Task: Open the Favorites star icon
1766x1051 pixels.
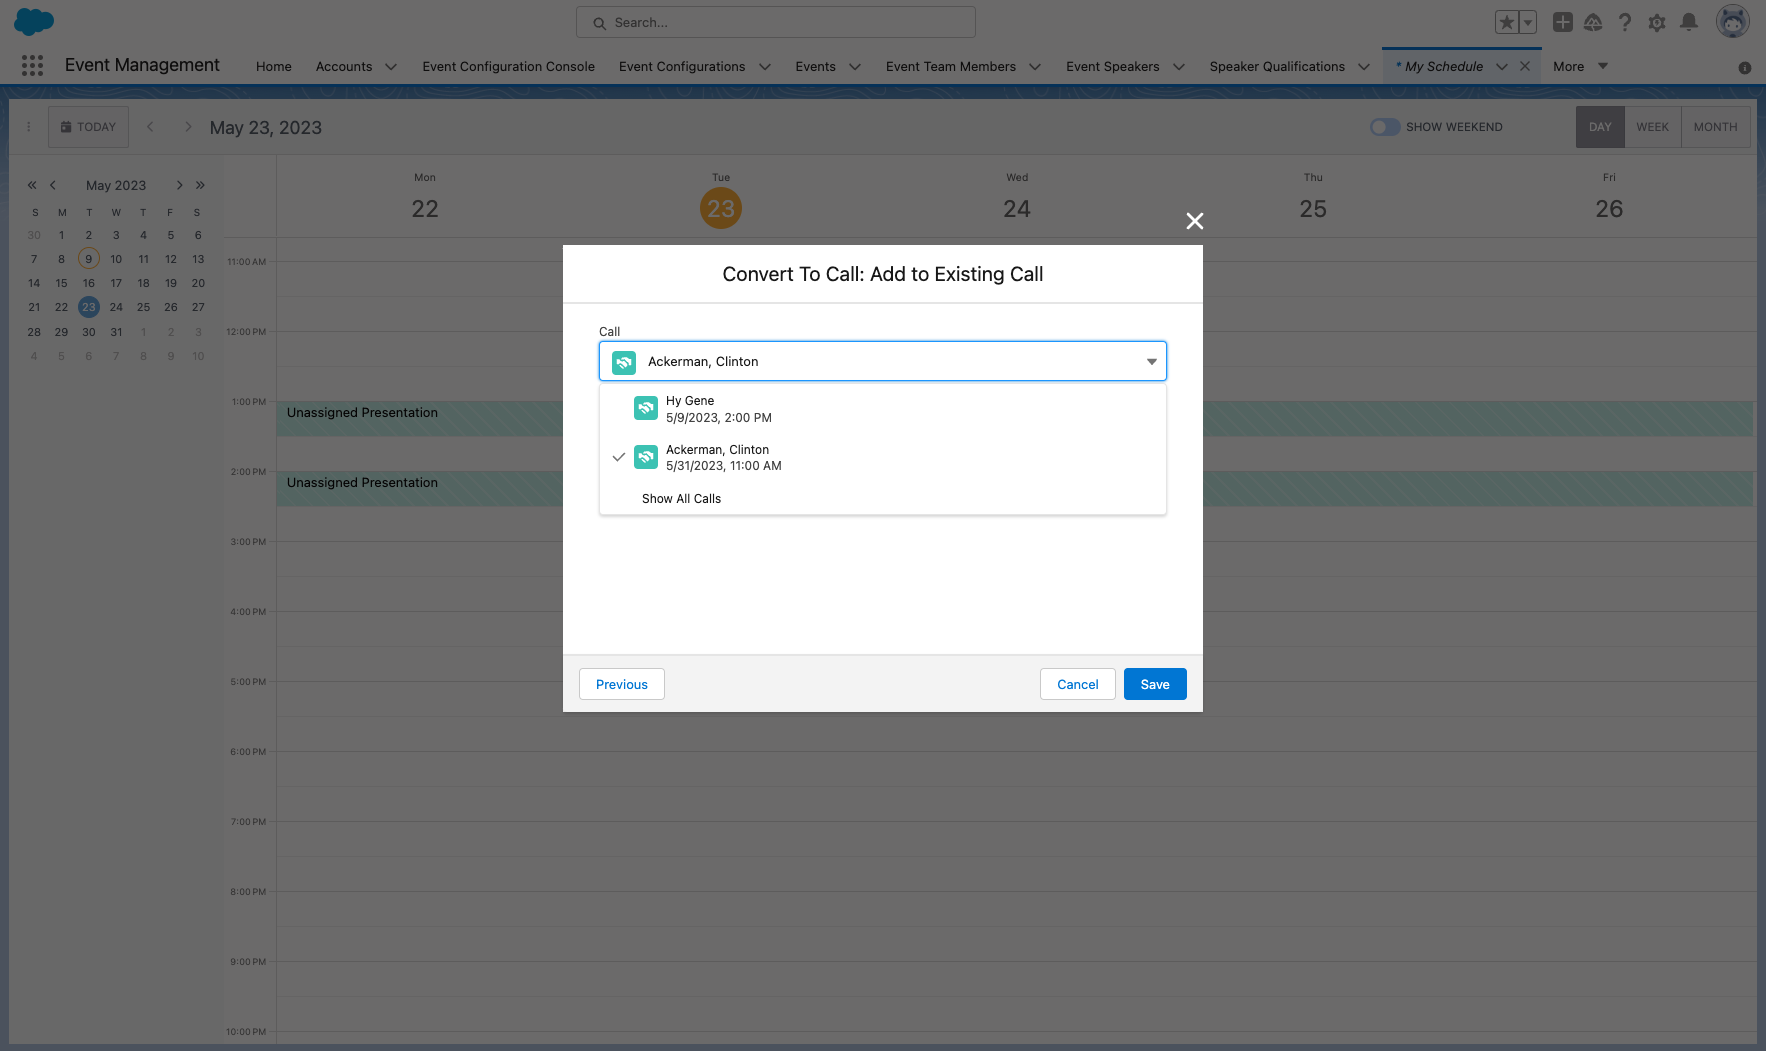Action: 1506,22
